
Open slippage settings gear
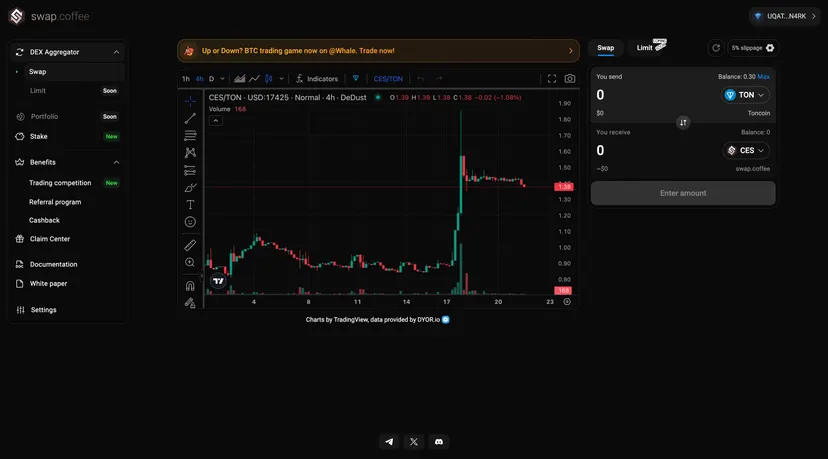pyautogui.click(x=770, y=48)
